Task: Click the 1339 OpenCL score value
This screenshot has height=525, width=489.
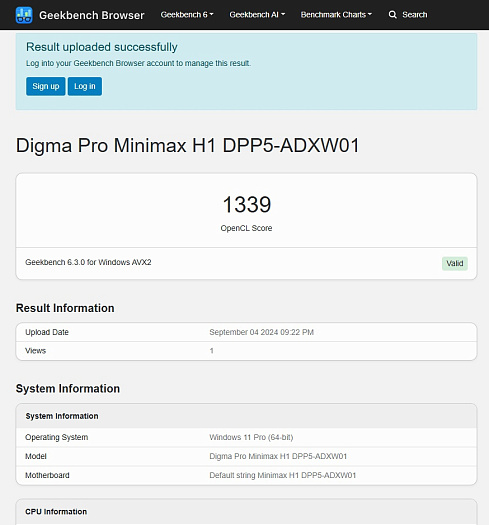Action: [x=247, y=204]
